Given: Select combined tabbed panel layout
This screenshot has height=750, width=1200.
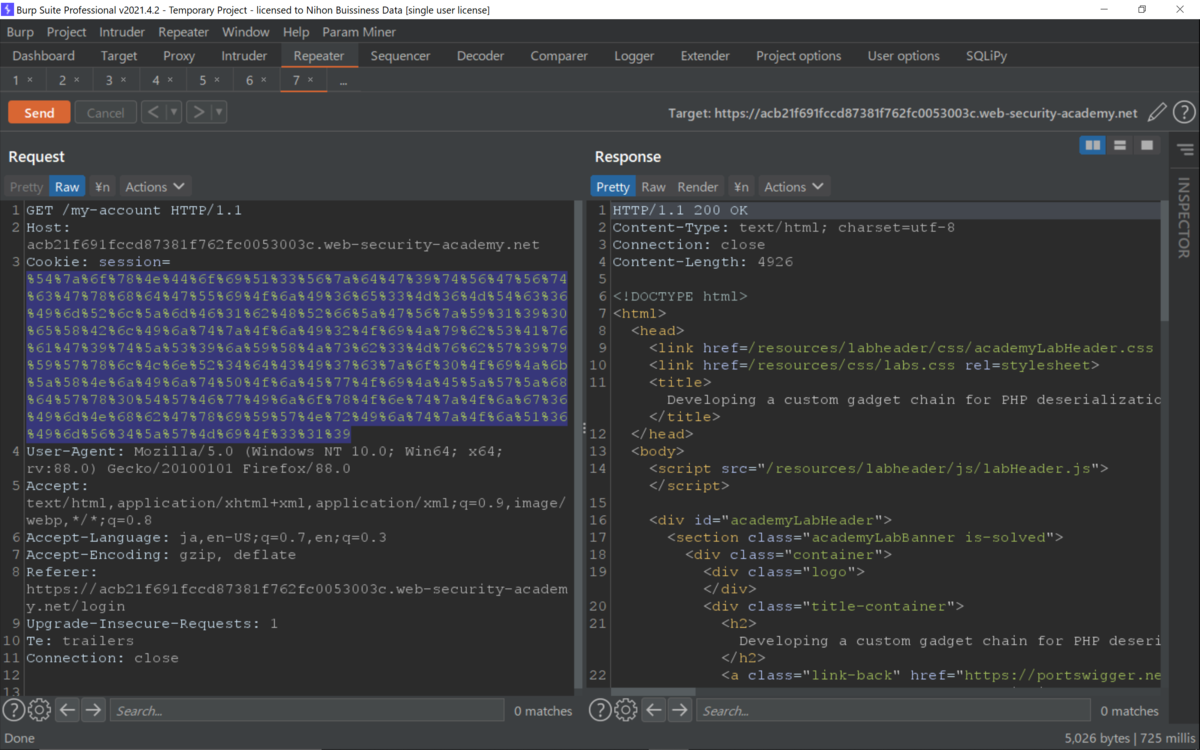Looking at the screenshot, I should point(1147,146).
